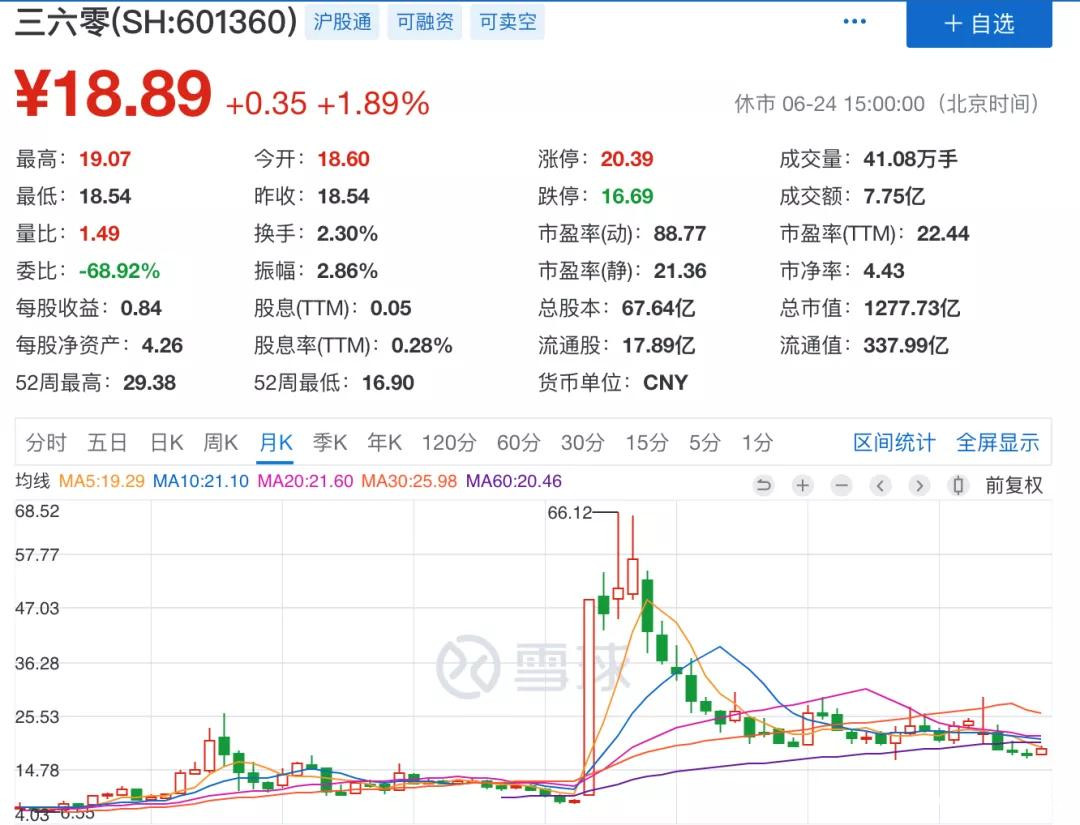Switch to the 年K chart tab

384,442
